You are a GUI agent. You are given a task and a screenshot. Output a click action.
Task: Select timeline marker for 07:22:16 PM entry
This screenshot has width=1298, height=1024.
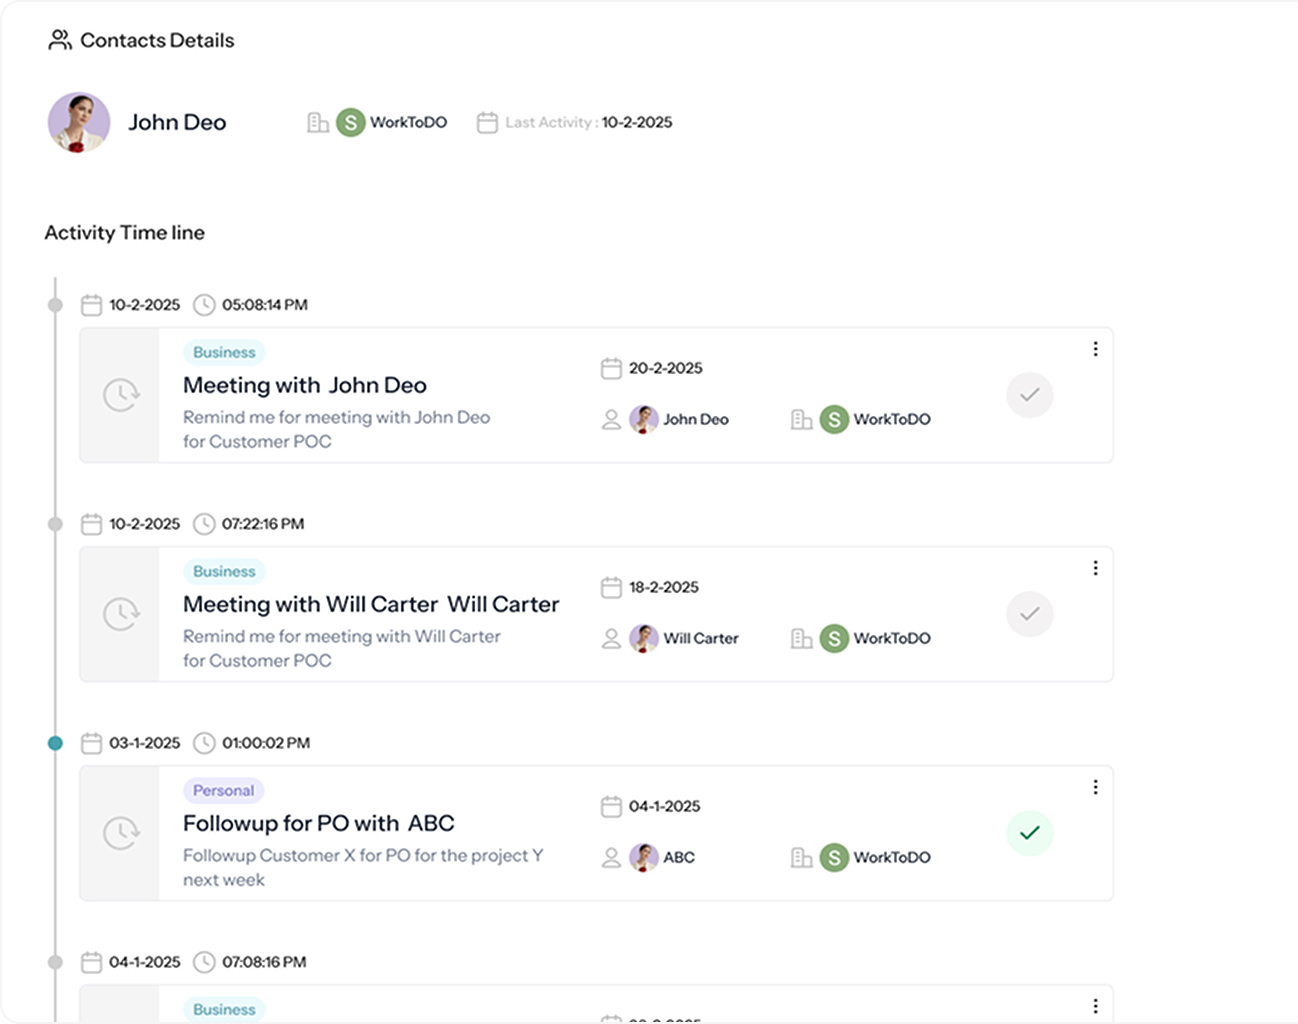point(55,524)
